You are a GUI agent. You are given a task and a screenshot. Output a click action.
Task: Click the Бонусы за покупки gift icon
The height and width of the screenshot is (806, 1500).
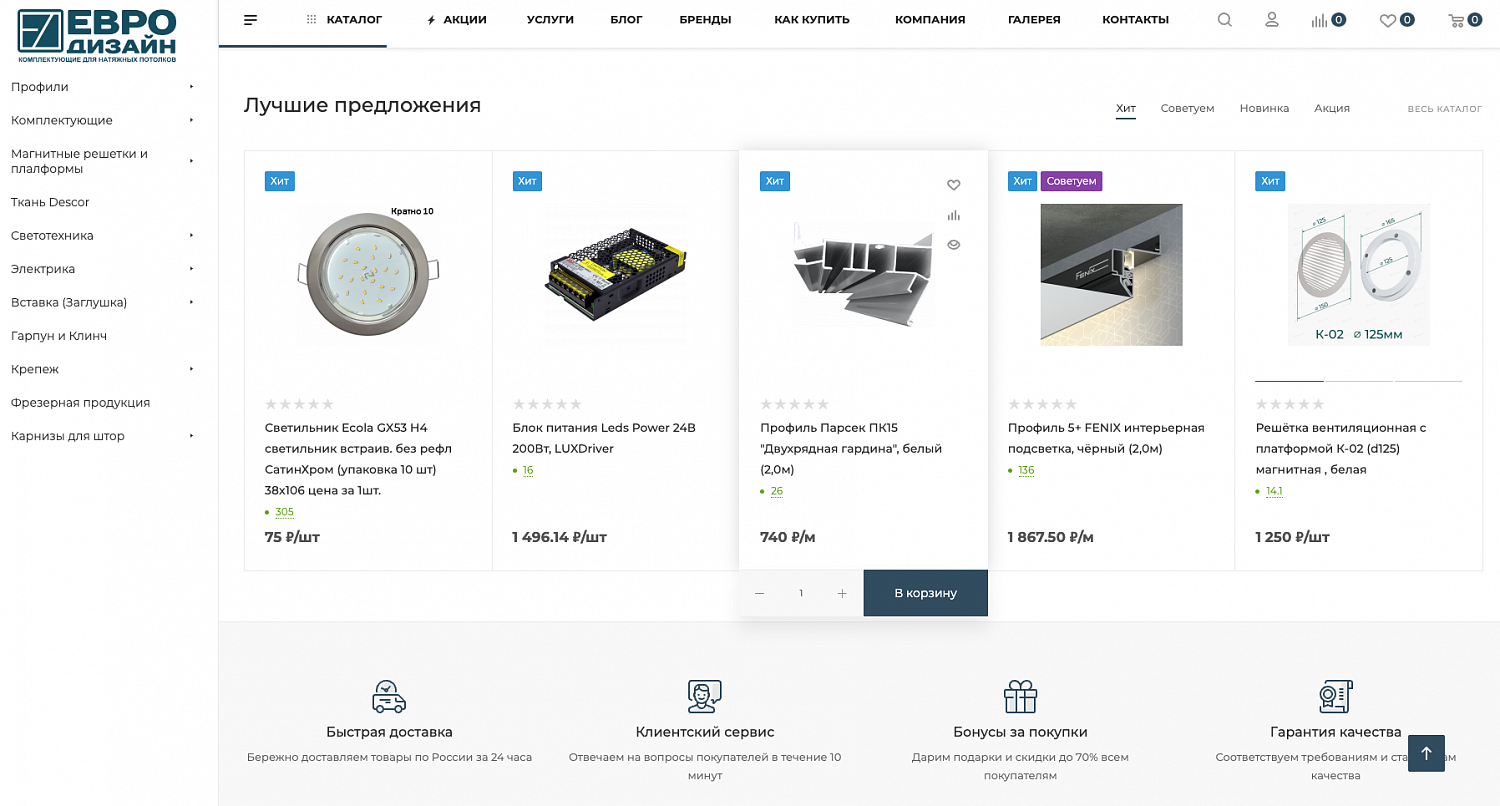(x=1020, y=696)
